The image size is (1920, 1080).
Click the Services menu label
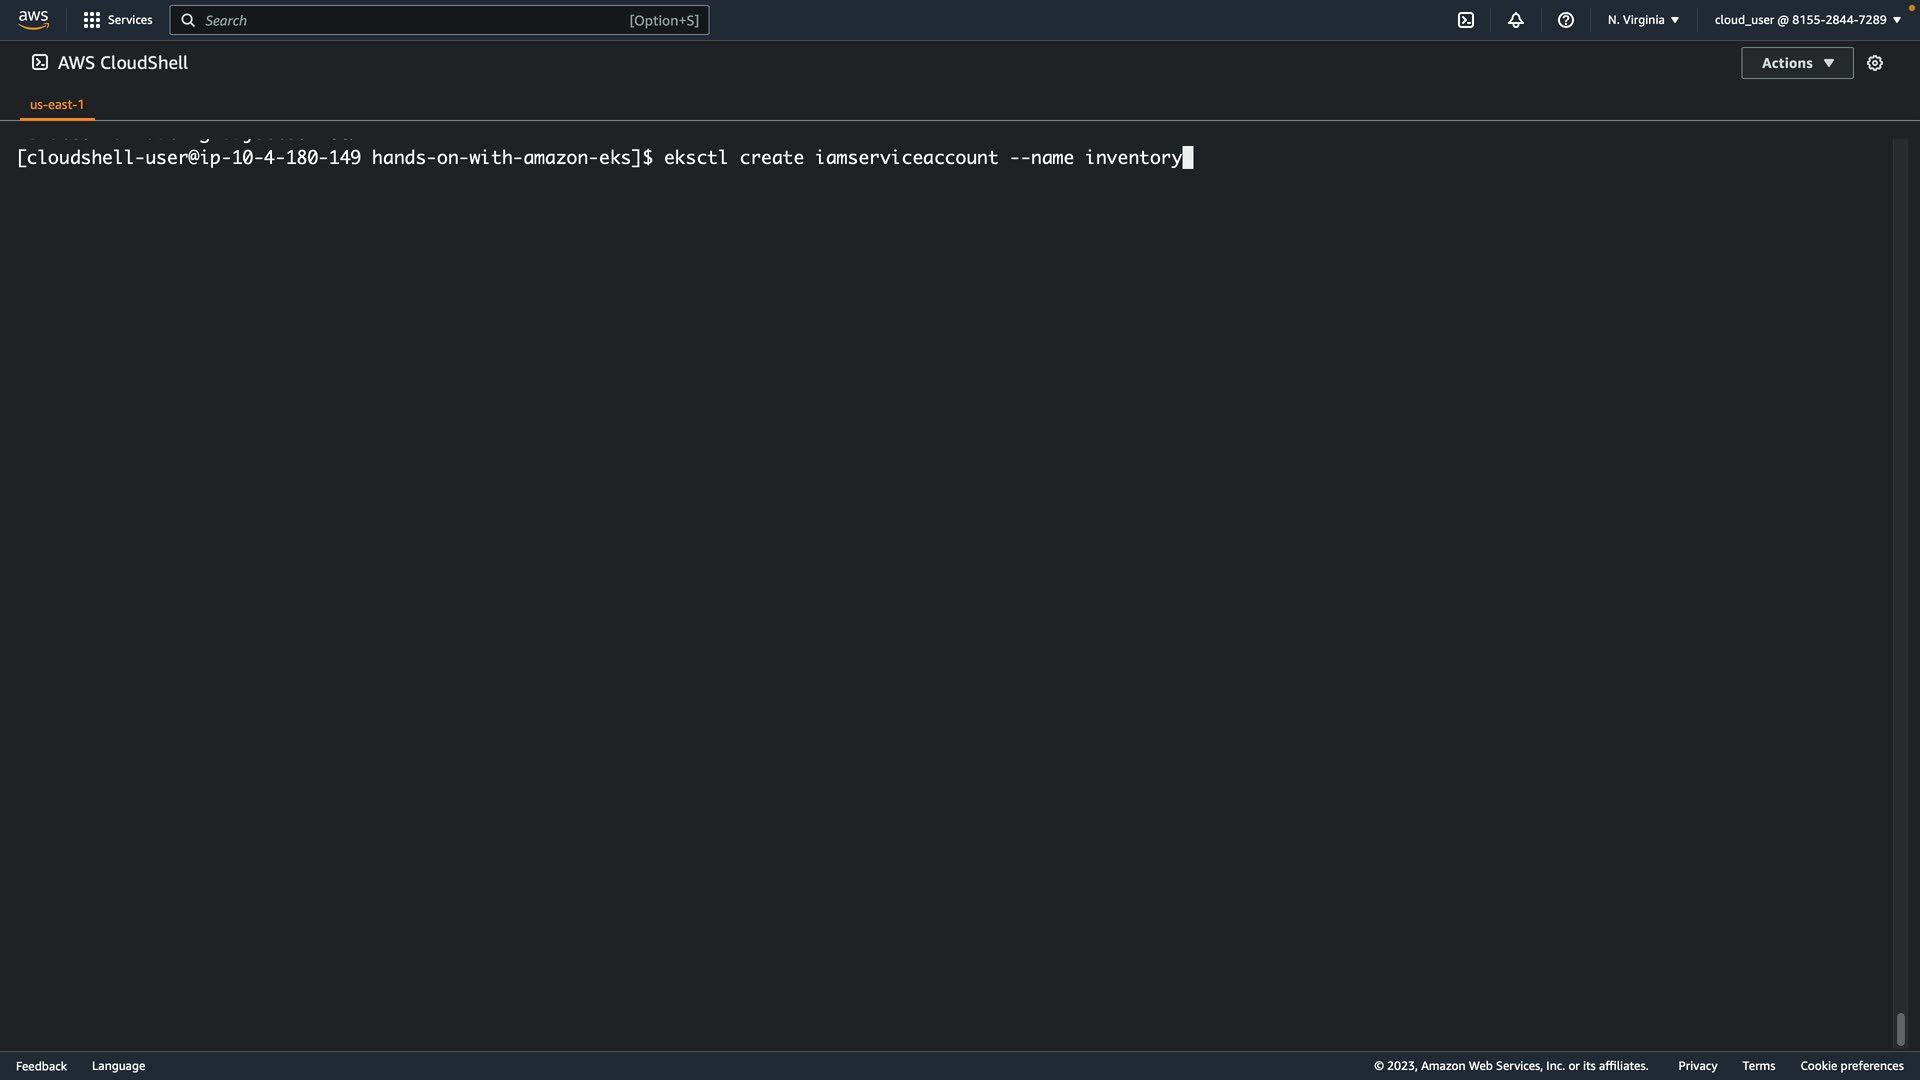[130, 20]
